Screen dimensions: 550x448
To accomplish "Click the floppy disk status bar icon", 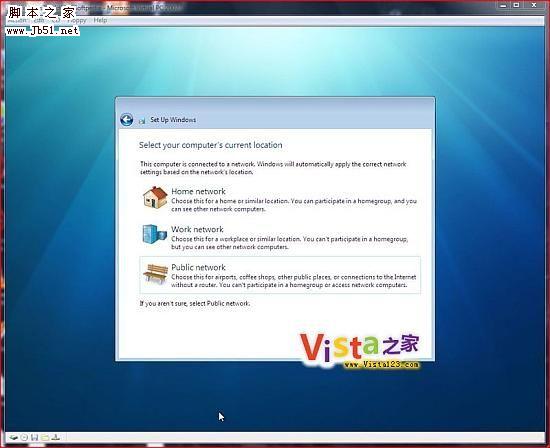I will click(x=34, y=437).
